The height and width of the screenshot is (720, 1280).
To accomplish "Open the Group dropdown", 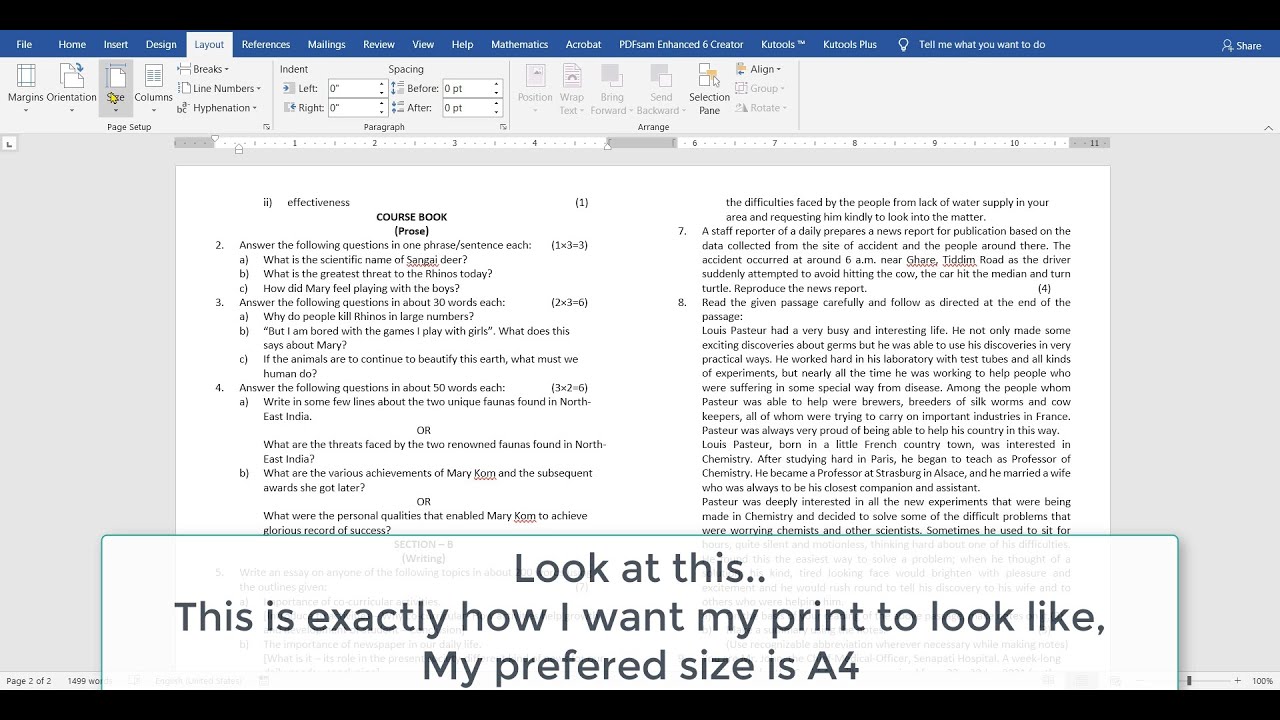I will click(x=760, y=88).
